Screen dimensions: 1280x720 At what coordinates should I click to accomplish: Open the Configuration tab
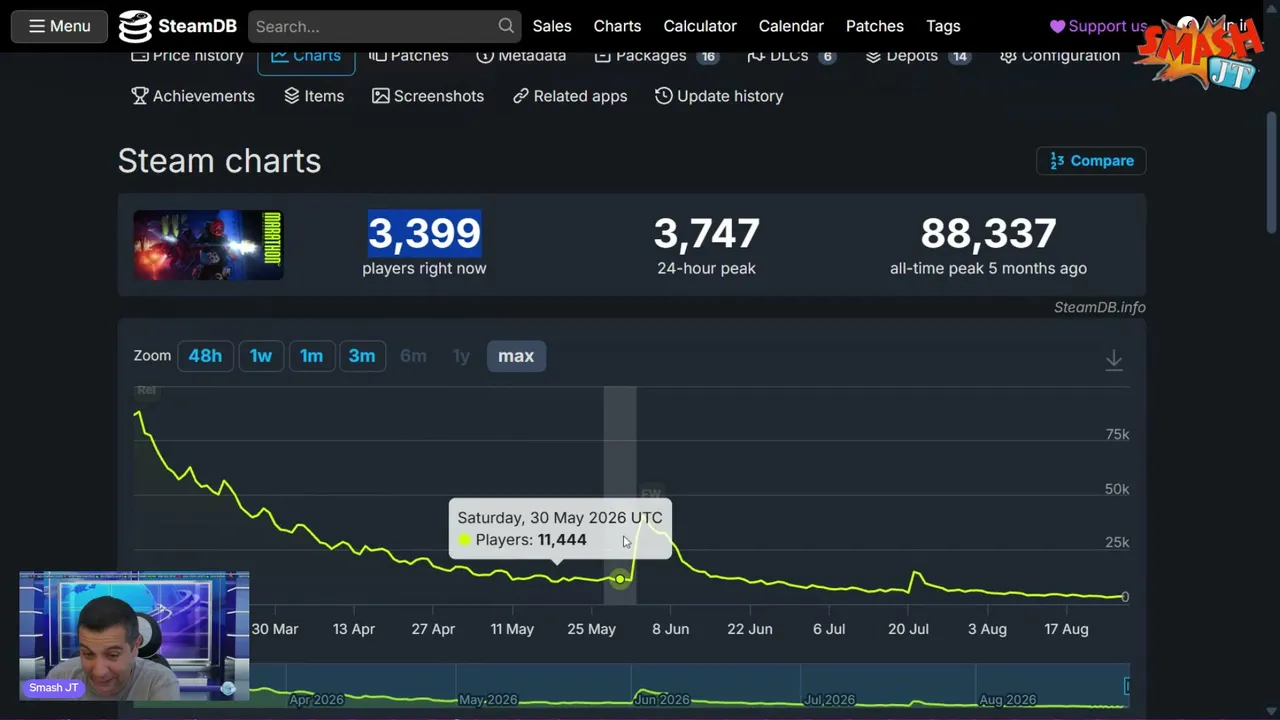point(1060,56)
